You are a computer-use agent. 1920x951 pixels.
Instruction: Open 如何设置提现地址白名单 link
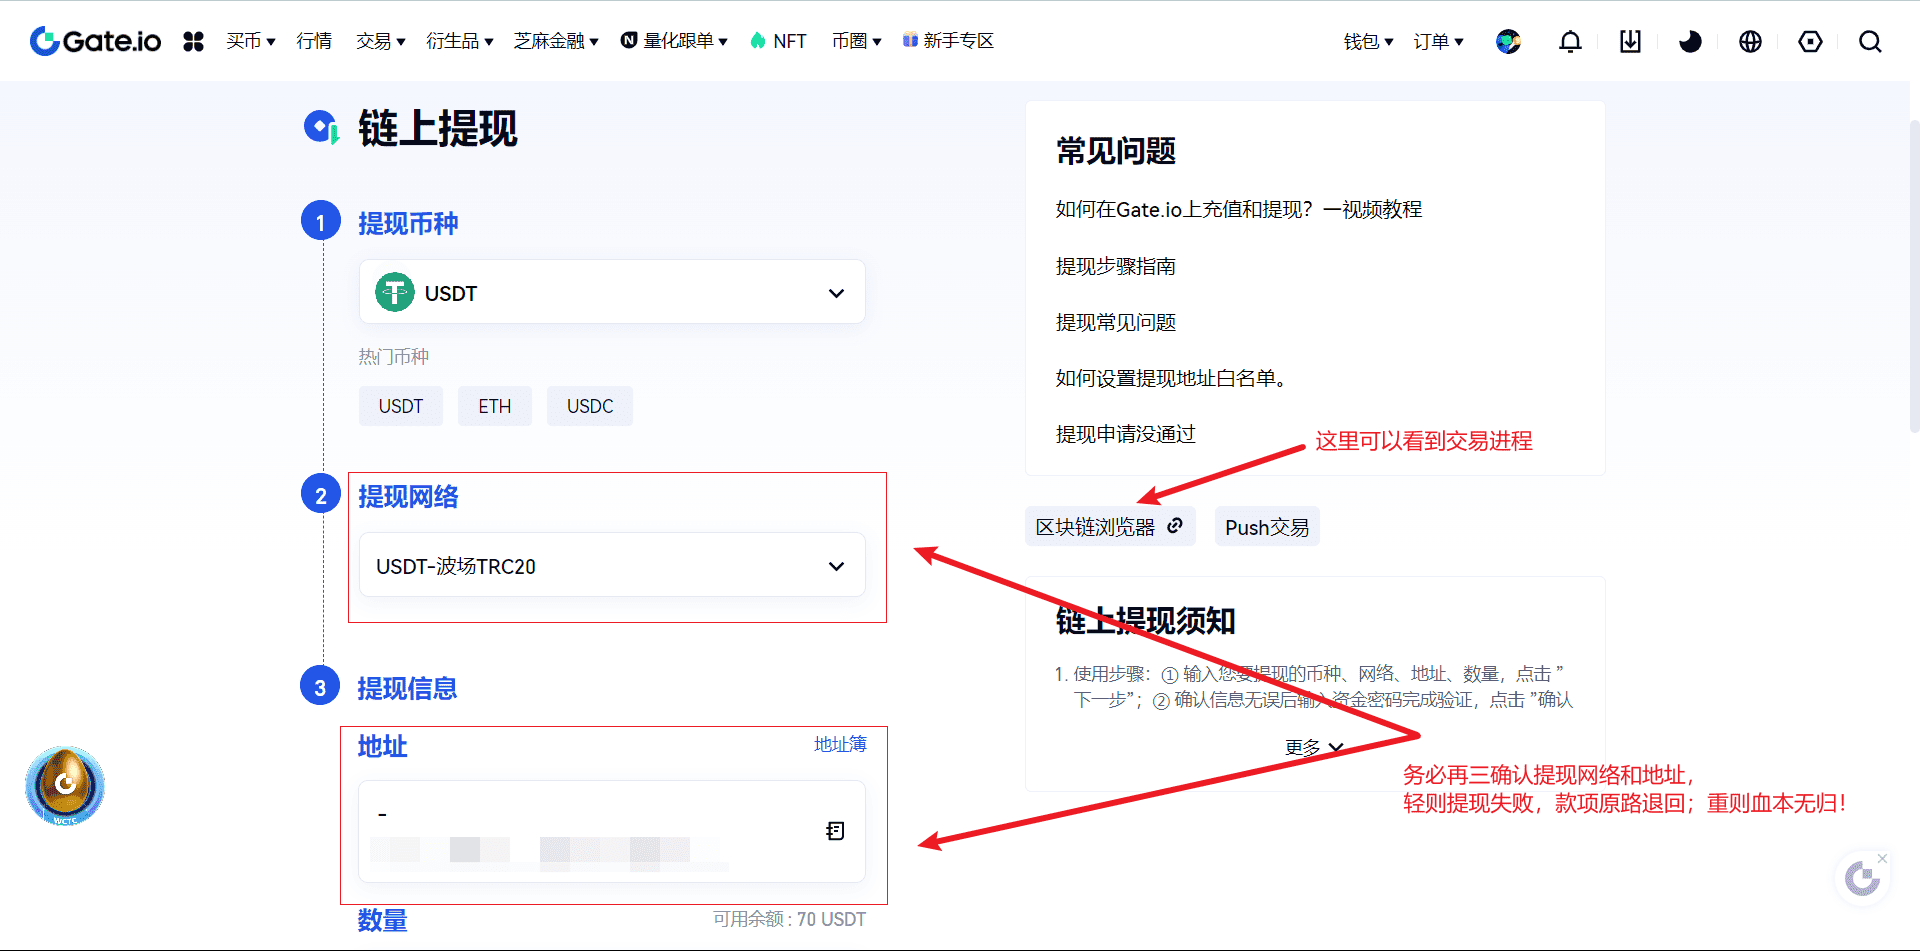1172,378
